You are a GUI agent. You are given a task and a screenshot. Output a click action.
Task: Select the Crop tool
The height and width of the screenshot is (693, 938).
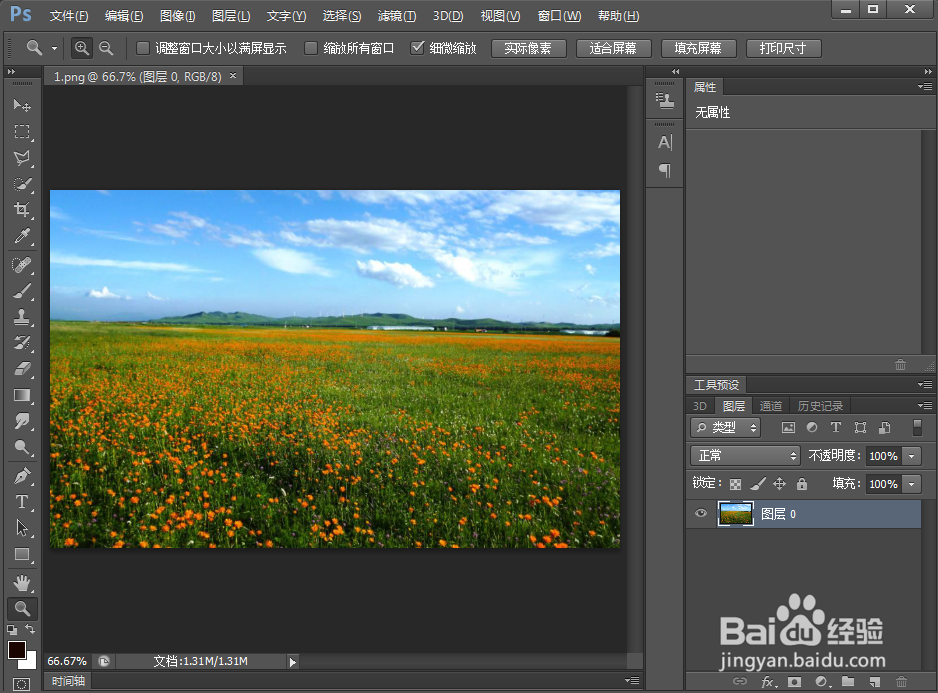tap(22, 209)
